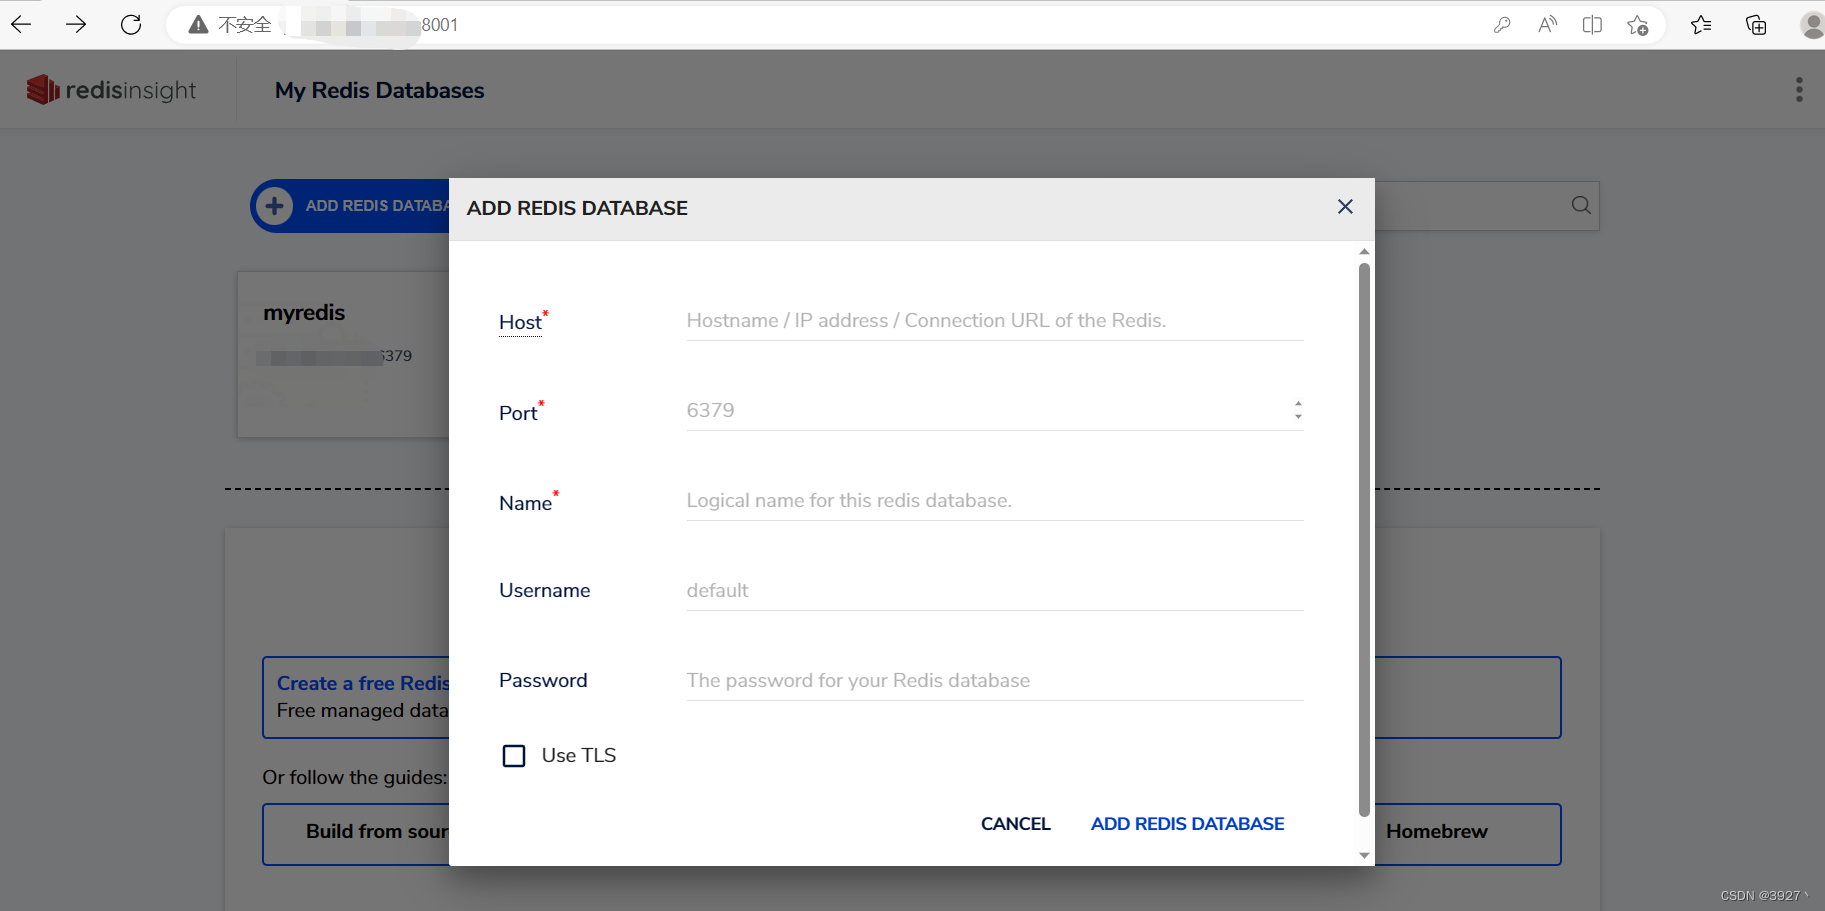The width and height of the screenshot is (1825, 911).
Task: Open the Homebrew guide button
Action: click(1467, 834)
